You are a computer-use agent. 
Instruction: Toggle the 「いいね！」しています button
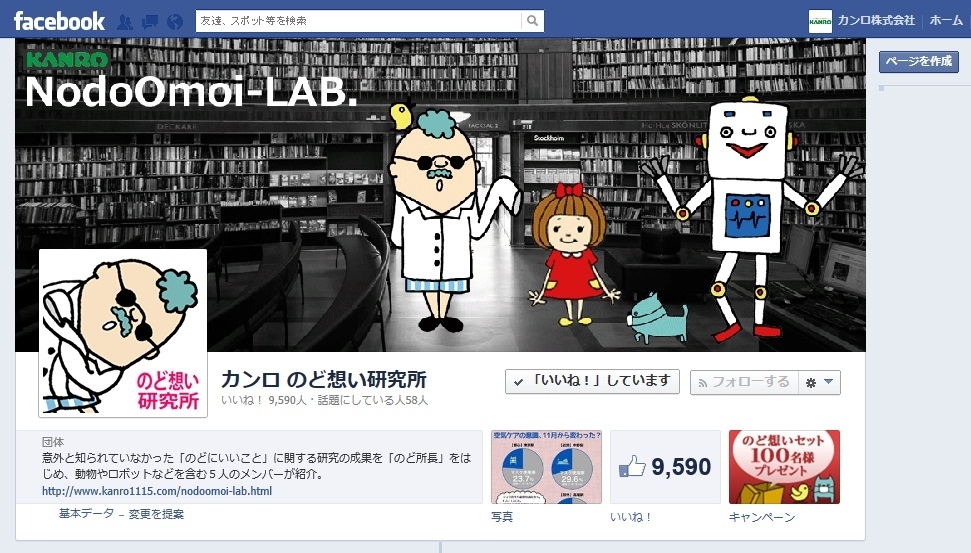(x=592, y=381)
